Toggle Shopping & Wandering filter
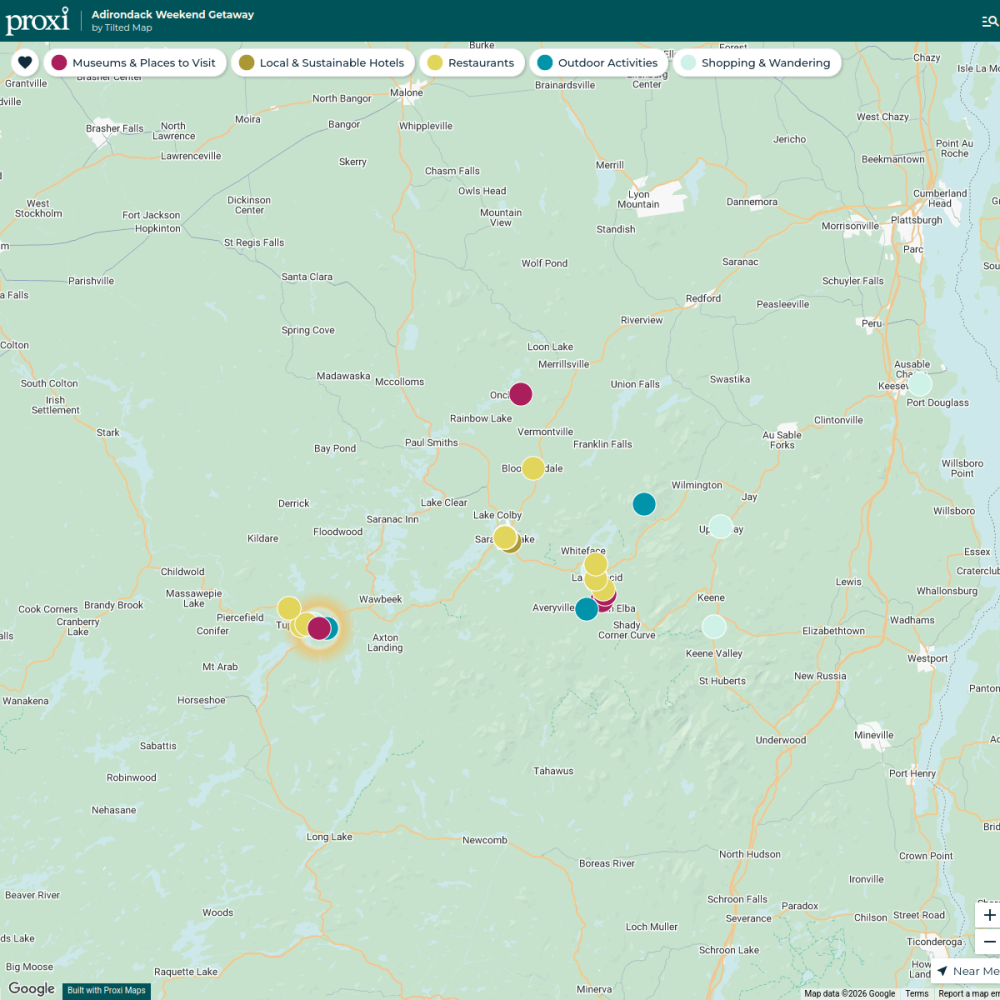Image resolution: width=1000 pixels, height=1000 pixels. [x=757, y=62]
